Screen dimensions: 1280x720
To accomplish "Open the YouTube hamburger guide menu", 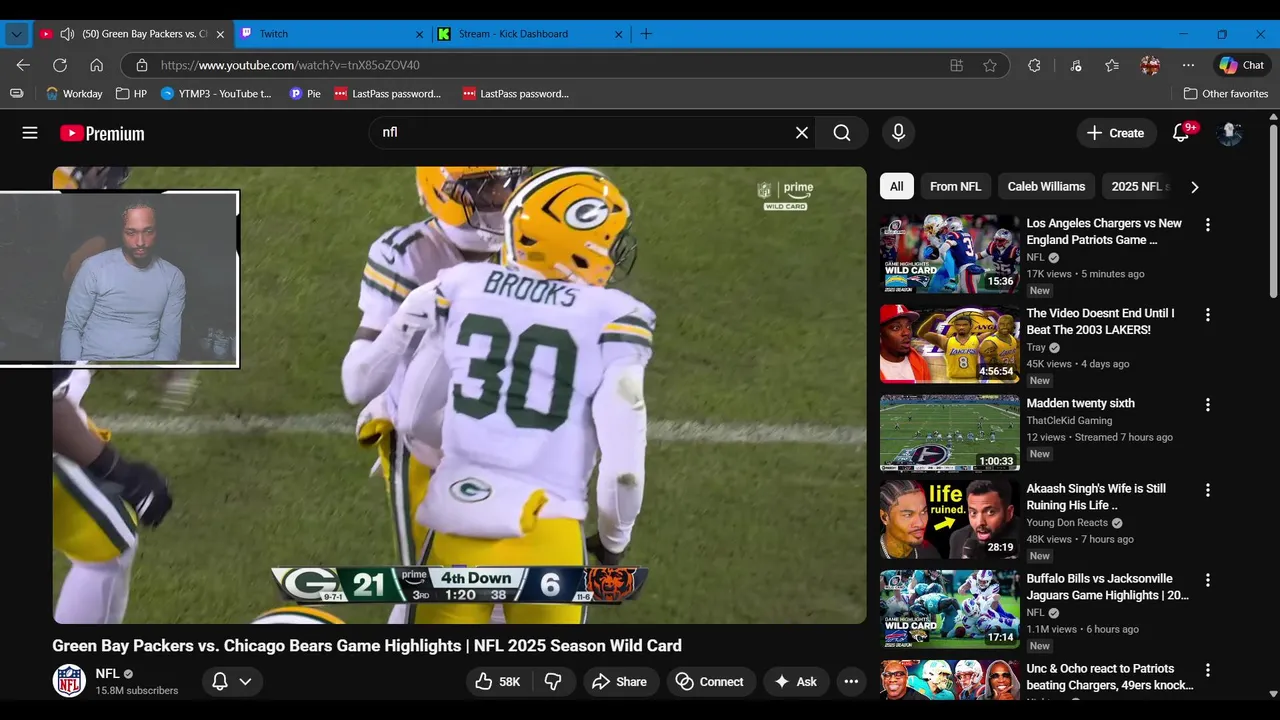I will tap(30, 133).
